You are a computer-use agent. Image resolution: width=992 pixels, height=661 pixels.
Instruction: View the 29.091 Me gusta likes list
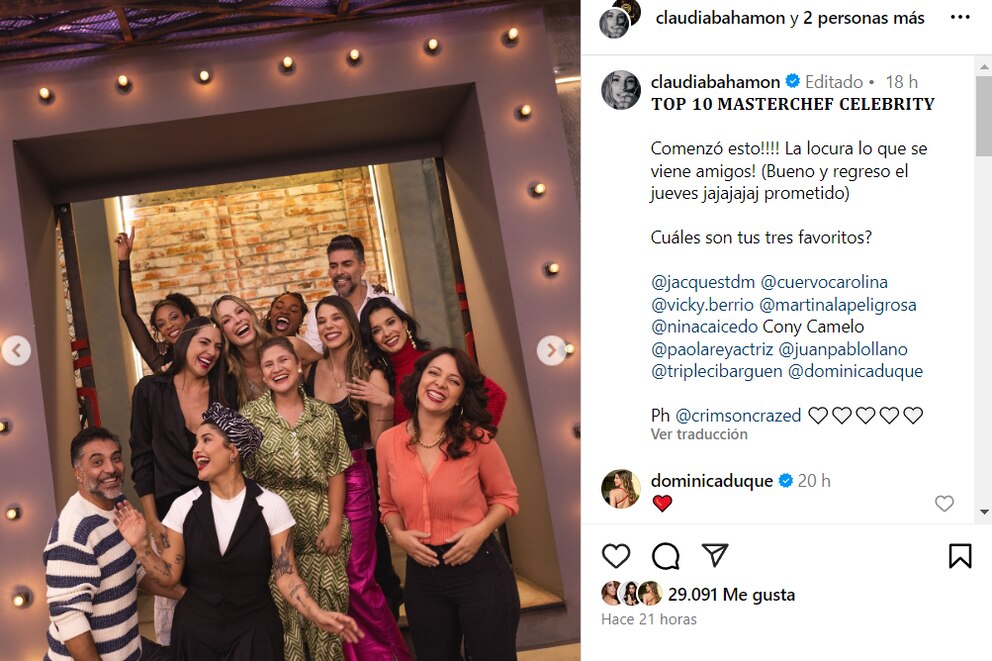pos(731,595)
